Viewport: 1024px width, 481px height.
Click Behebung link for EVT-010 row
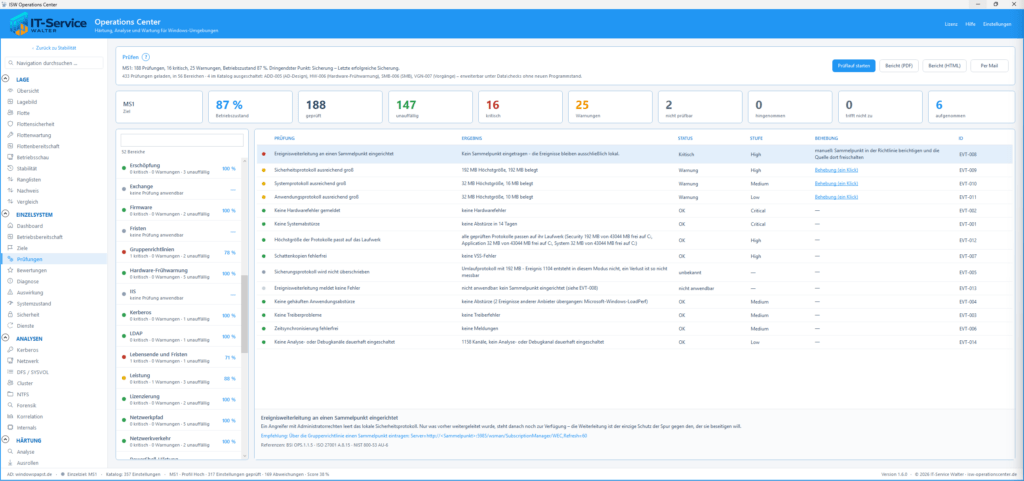coord(837,183)
